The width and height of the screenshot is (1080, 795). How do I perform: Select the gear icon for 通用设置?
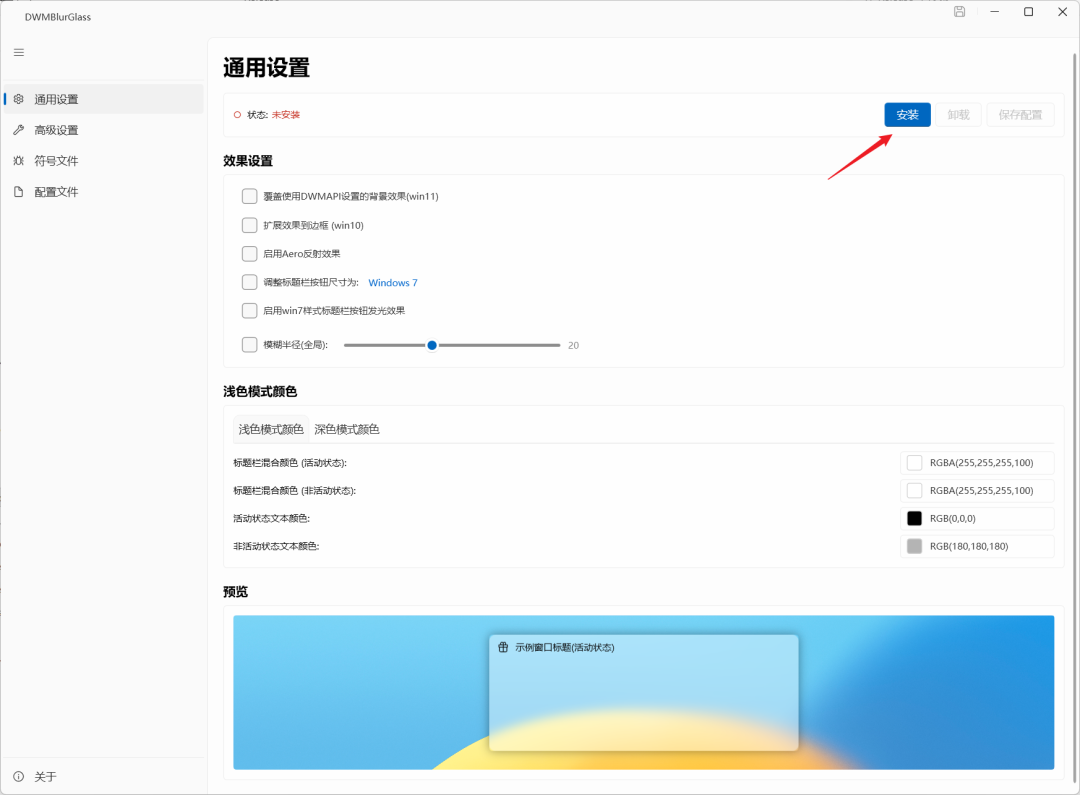pos(18,99)
